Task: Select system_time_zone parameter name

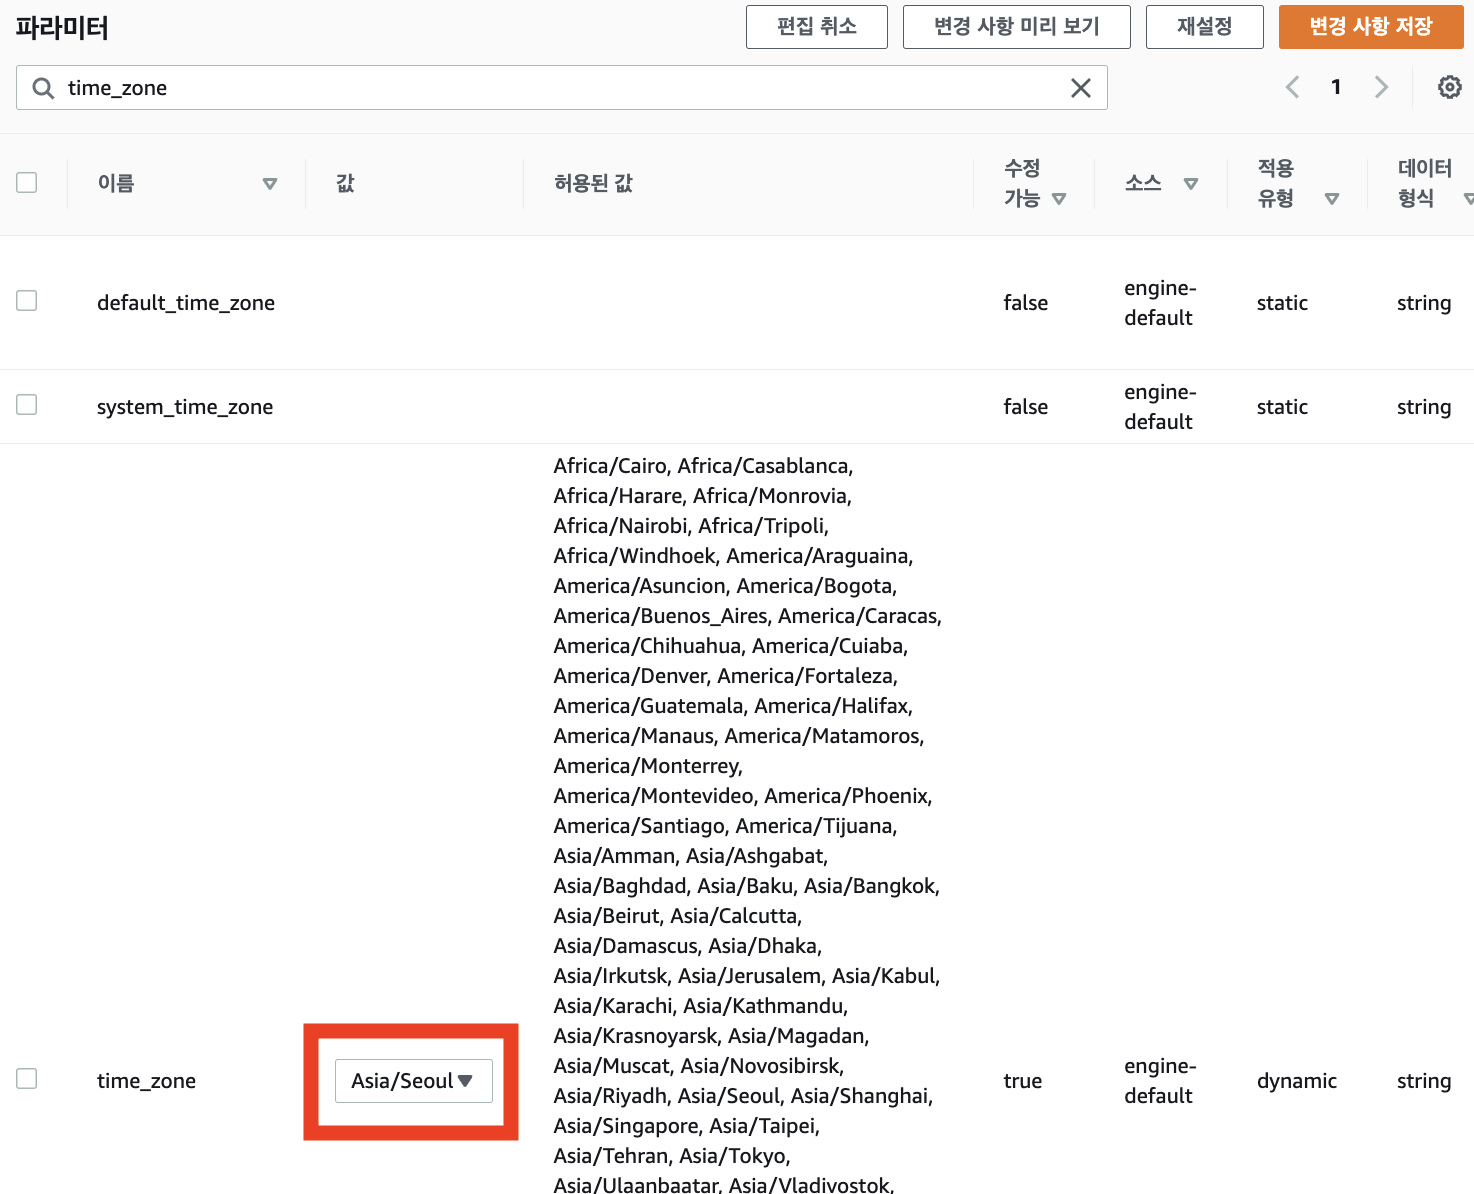Action: click(x=185, y=407)
